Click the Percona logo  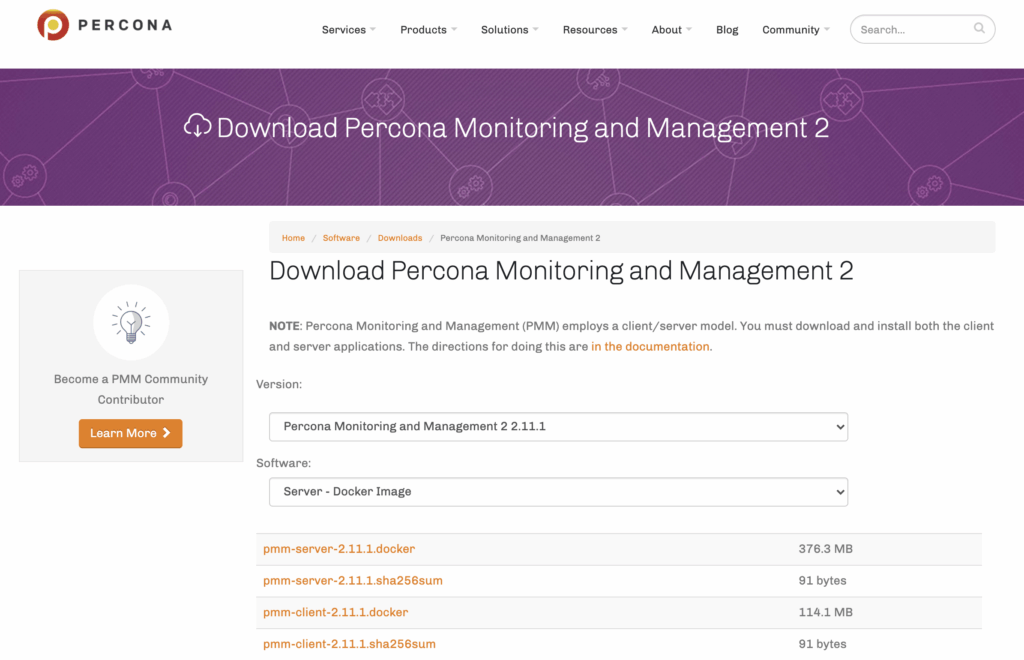(103, 25)
